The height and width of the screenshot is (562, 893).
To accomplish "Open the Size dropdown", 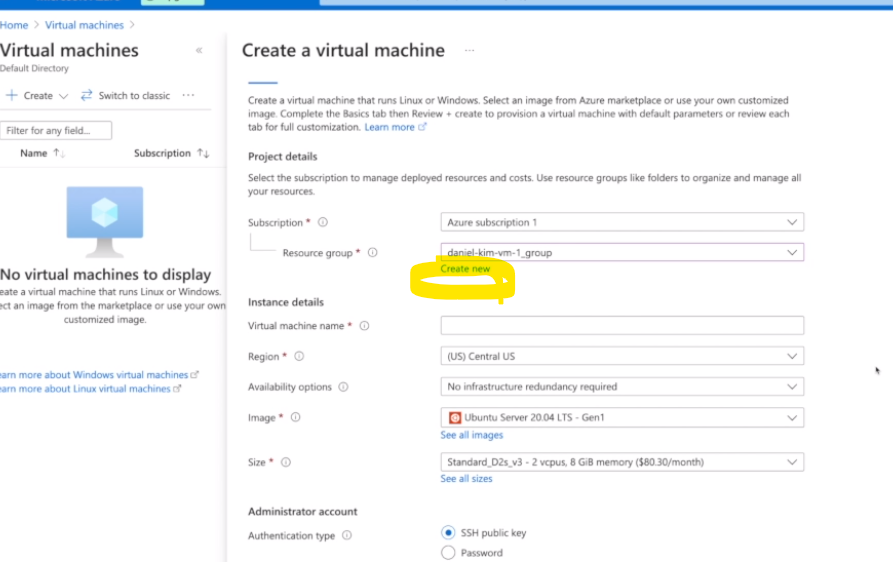I will [x=622, y=462].
